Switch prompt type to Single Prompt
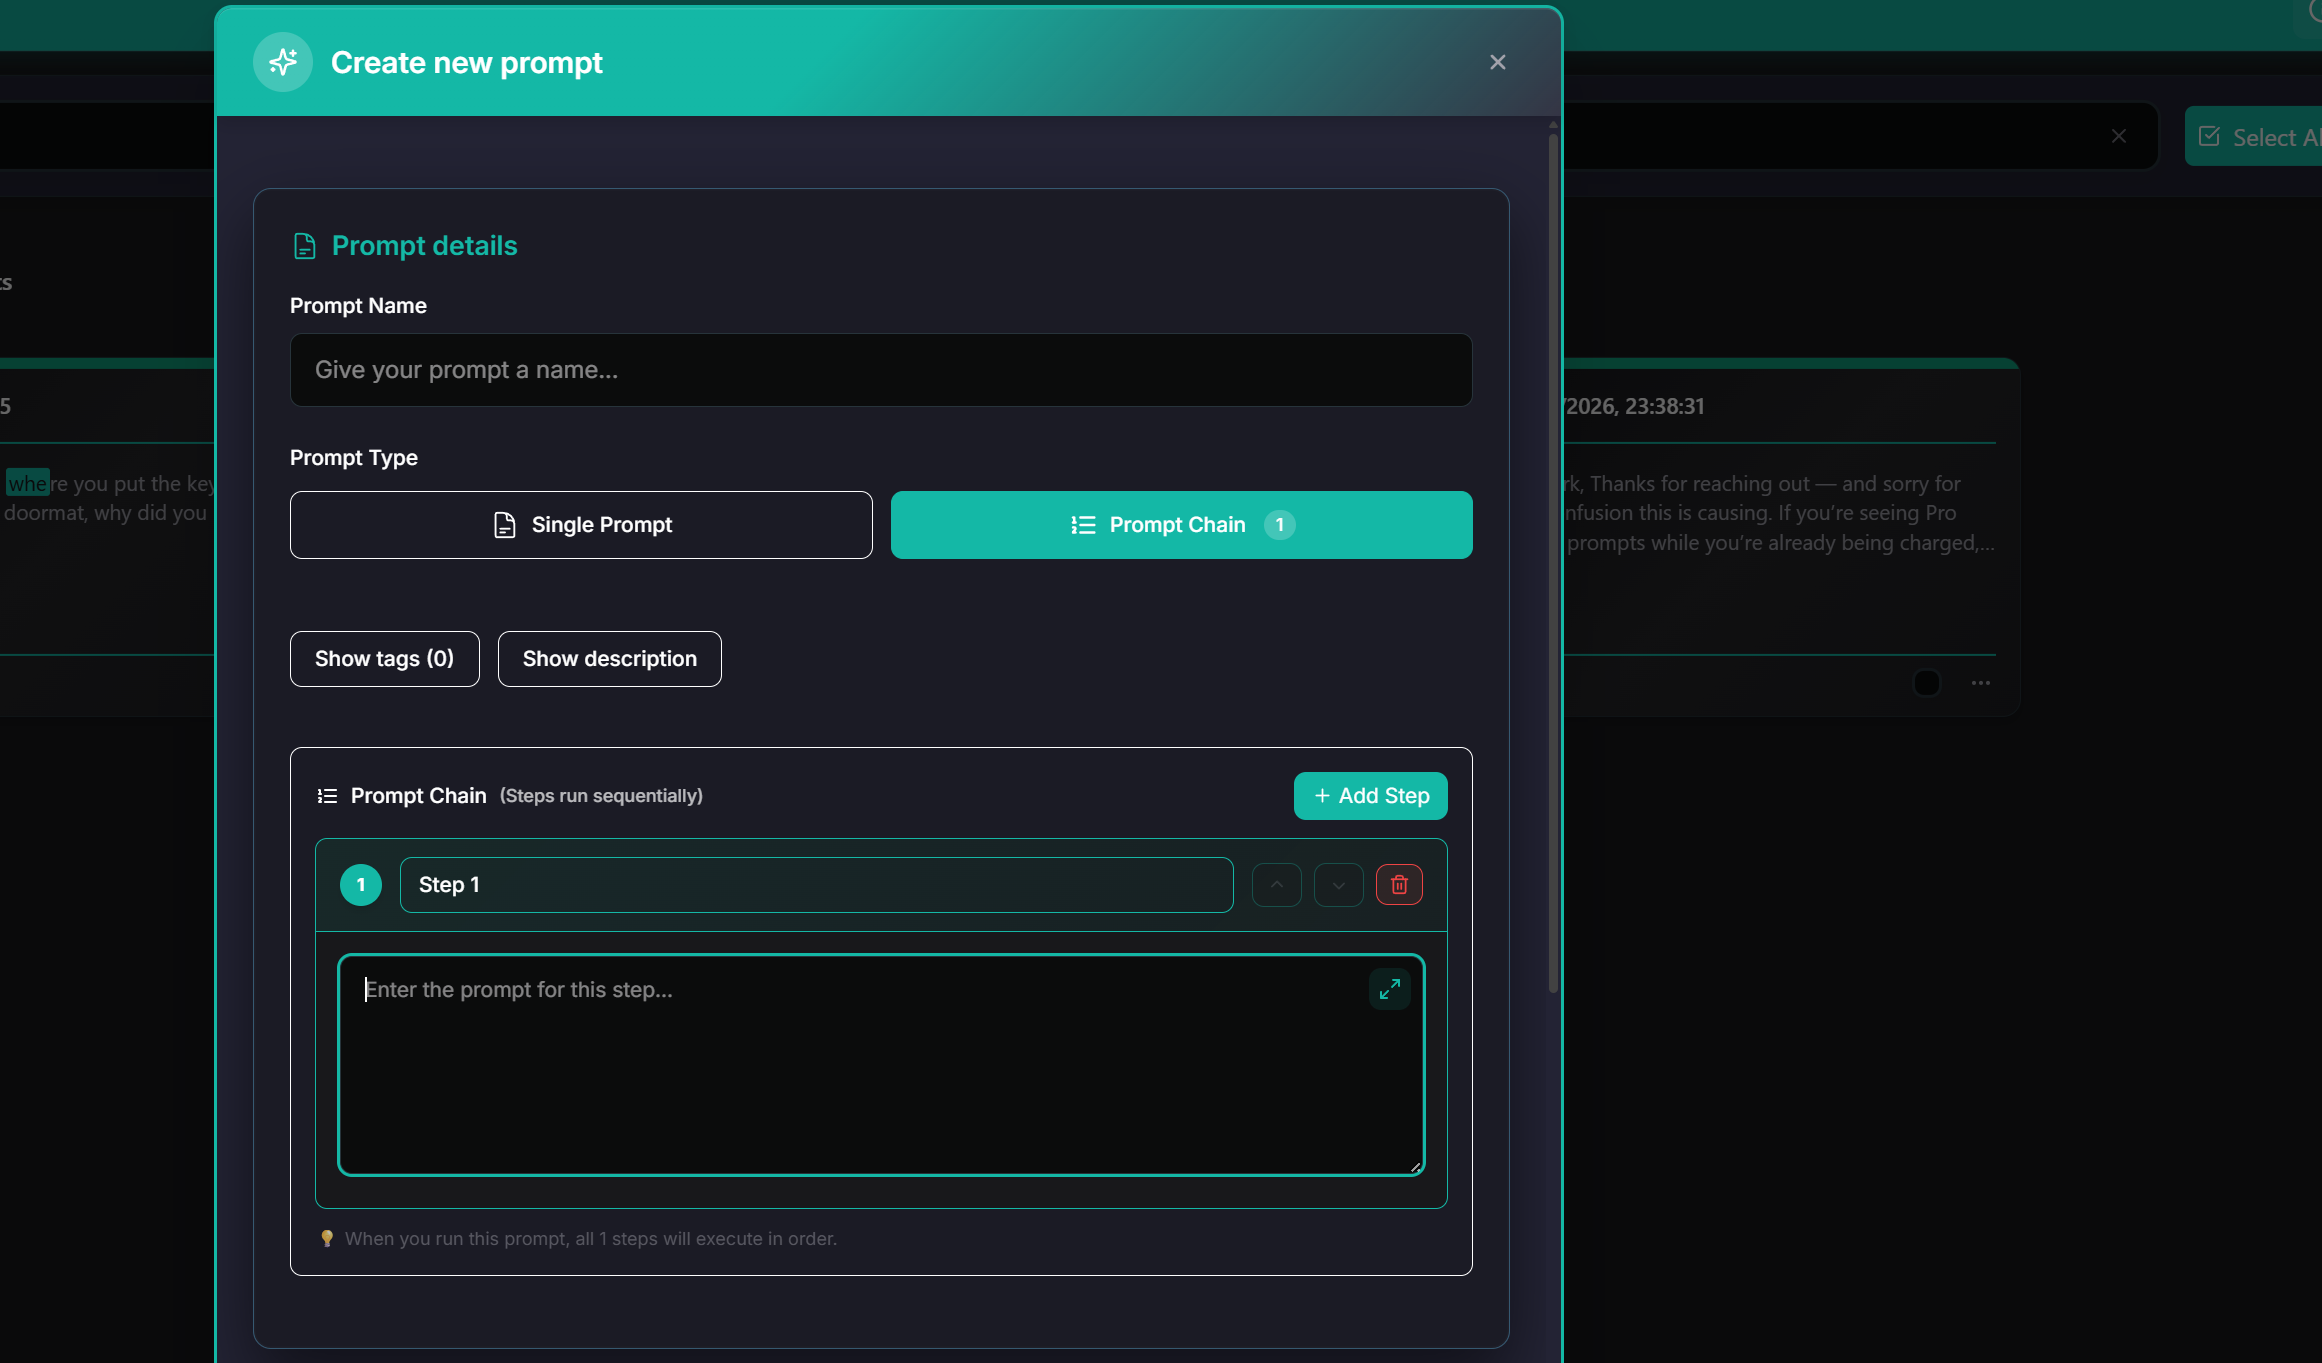Viewport: 2322px width, 1363px height. [x=580, y=524]
